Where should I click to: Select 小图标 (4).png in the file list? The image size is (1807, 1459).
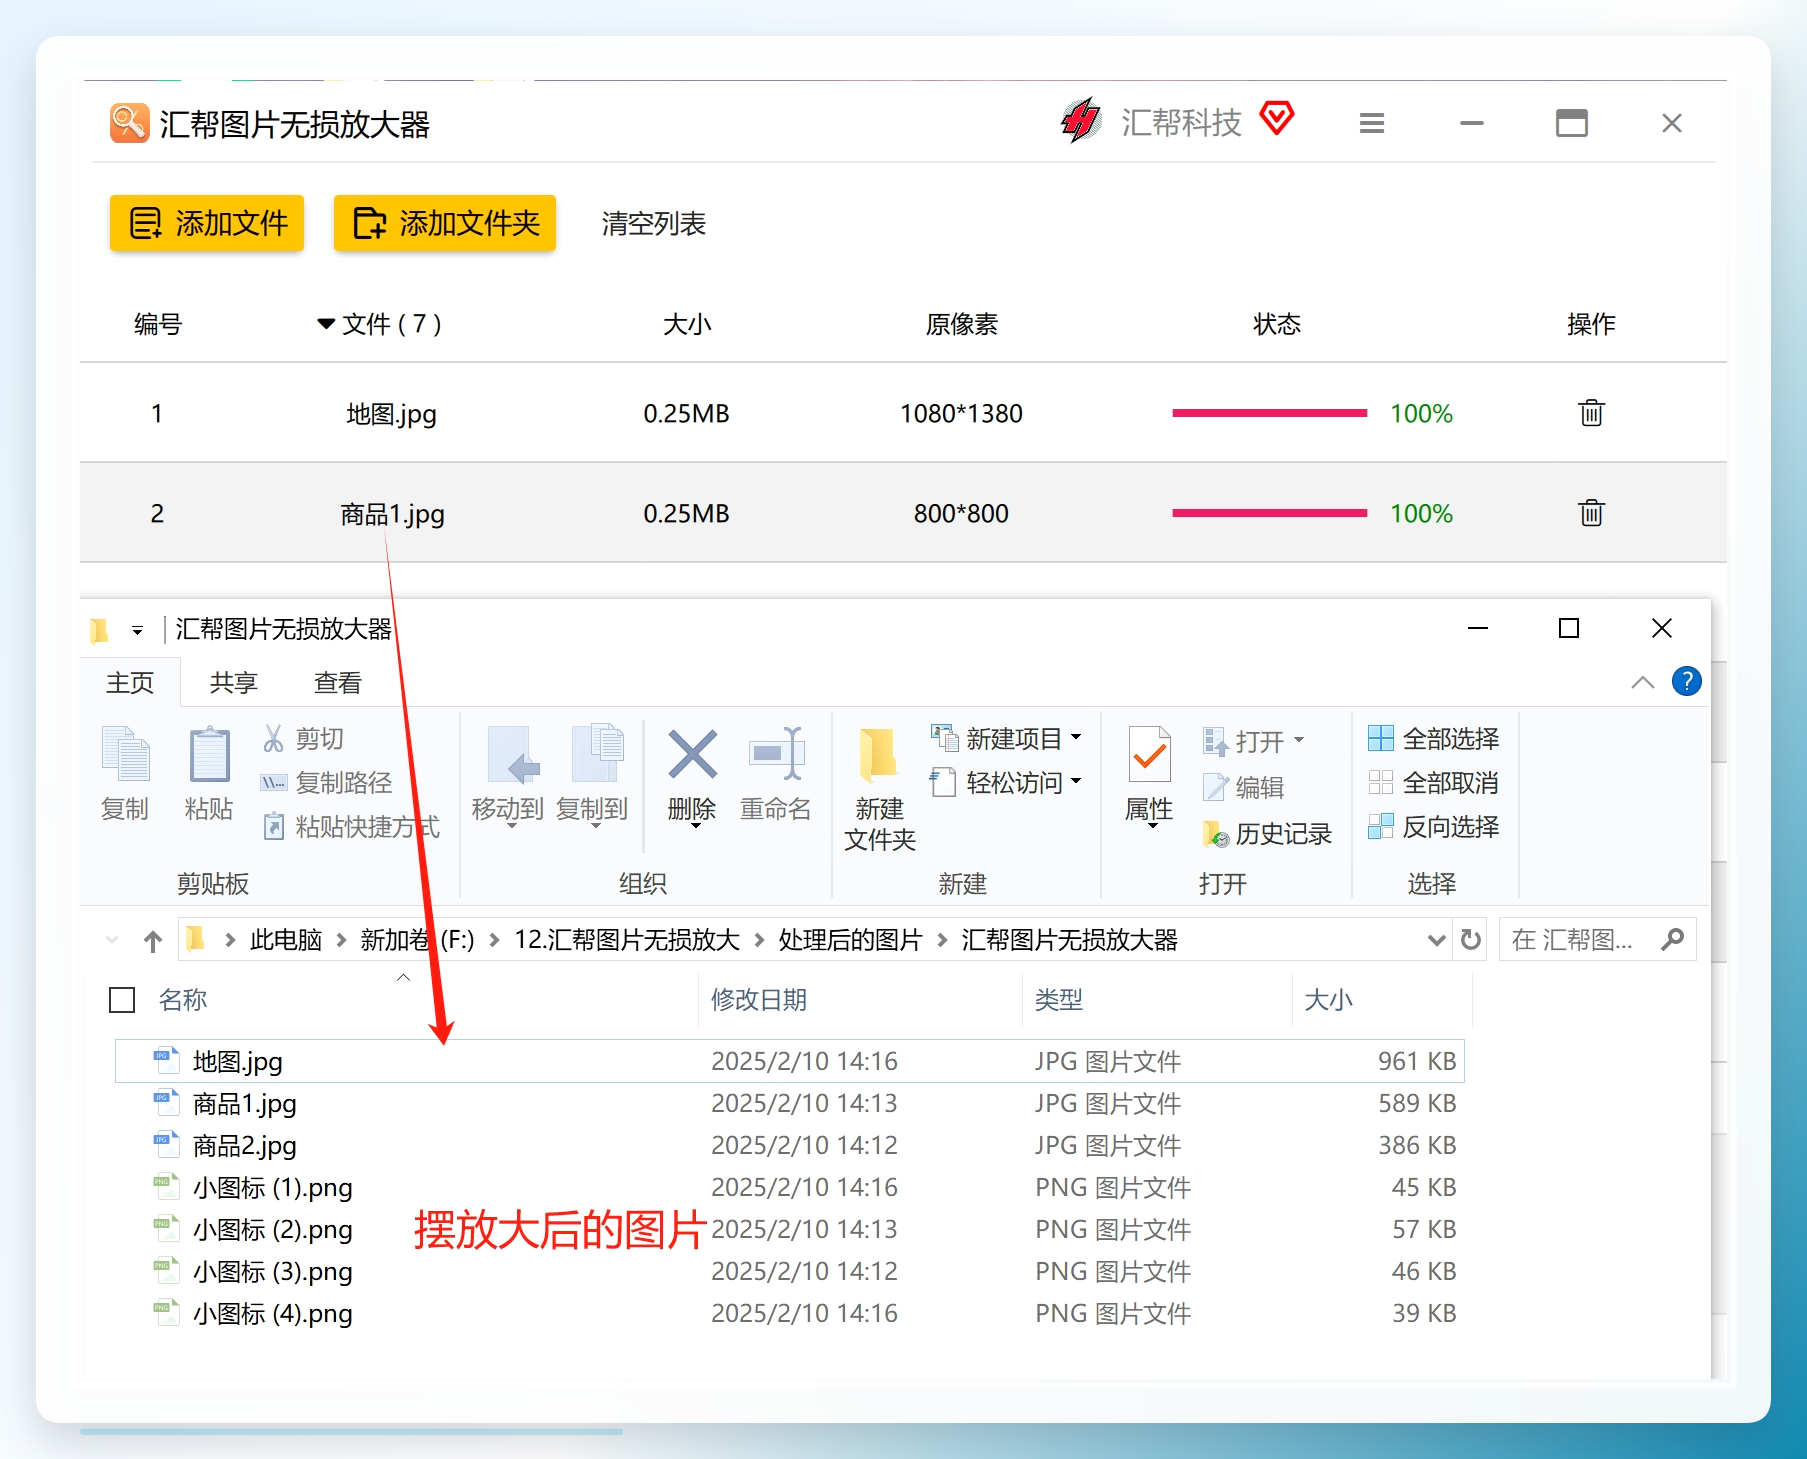click(x=790, y=1313)
